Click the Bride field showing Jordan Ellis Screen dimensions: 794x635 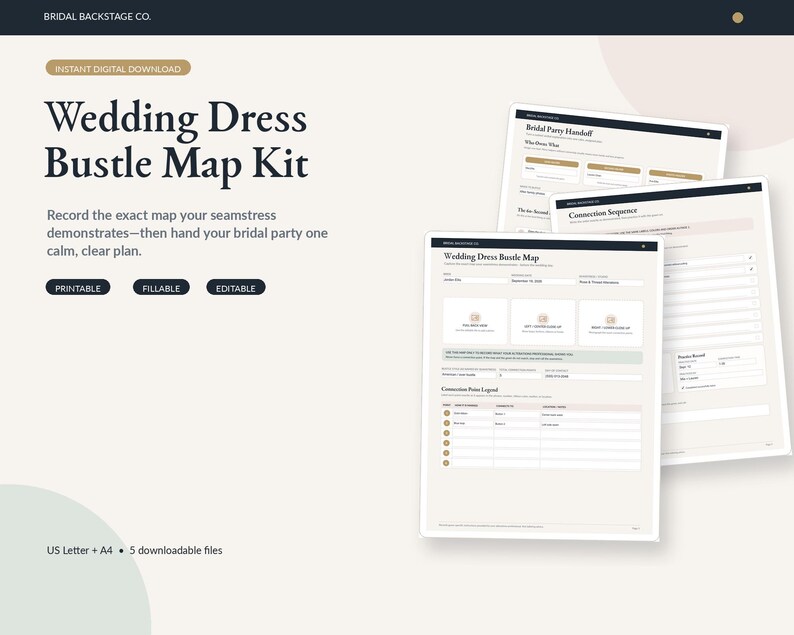(475, 280)
